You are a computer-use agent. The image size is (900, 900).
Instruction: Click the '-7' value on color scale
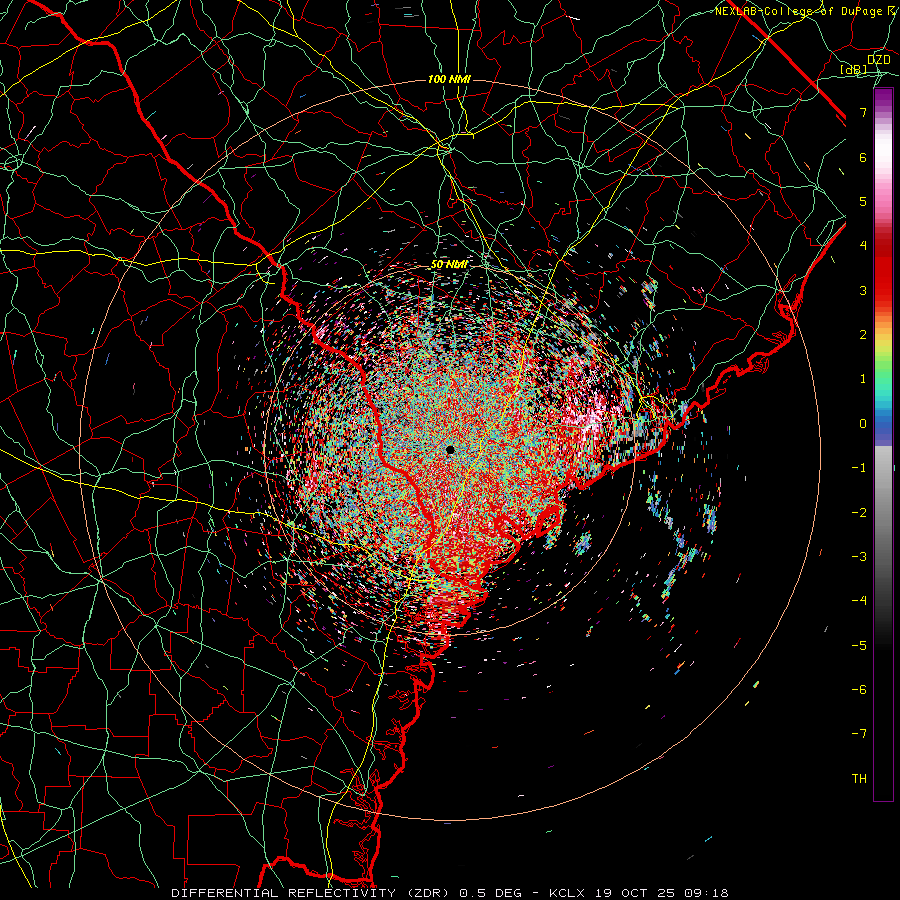coord(859,734)
